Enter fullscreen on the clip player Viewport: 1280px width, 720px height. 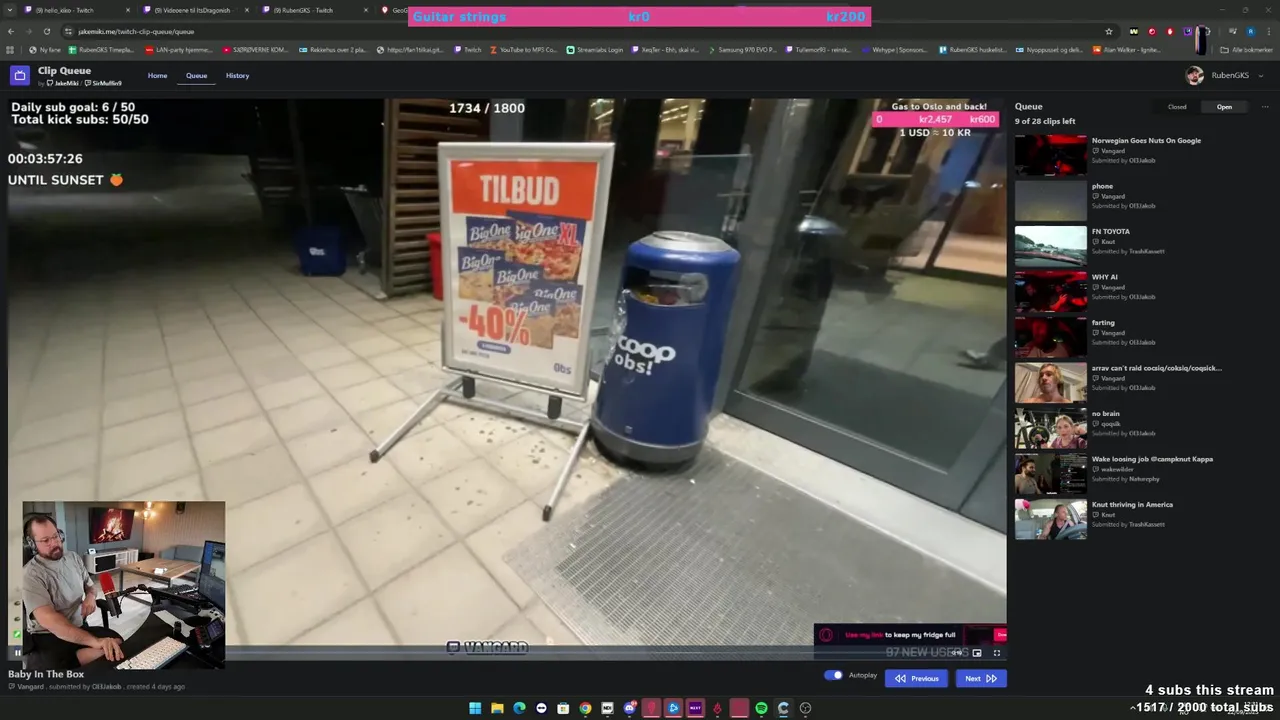[x=996, y=653]
